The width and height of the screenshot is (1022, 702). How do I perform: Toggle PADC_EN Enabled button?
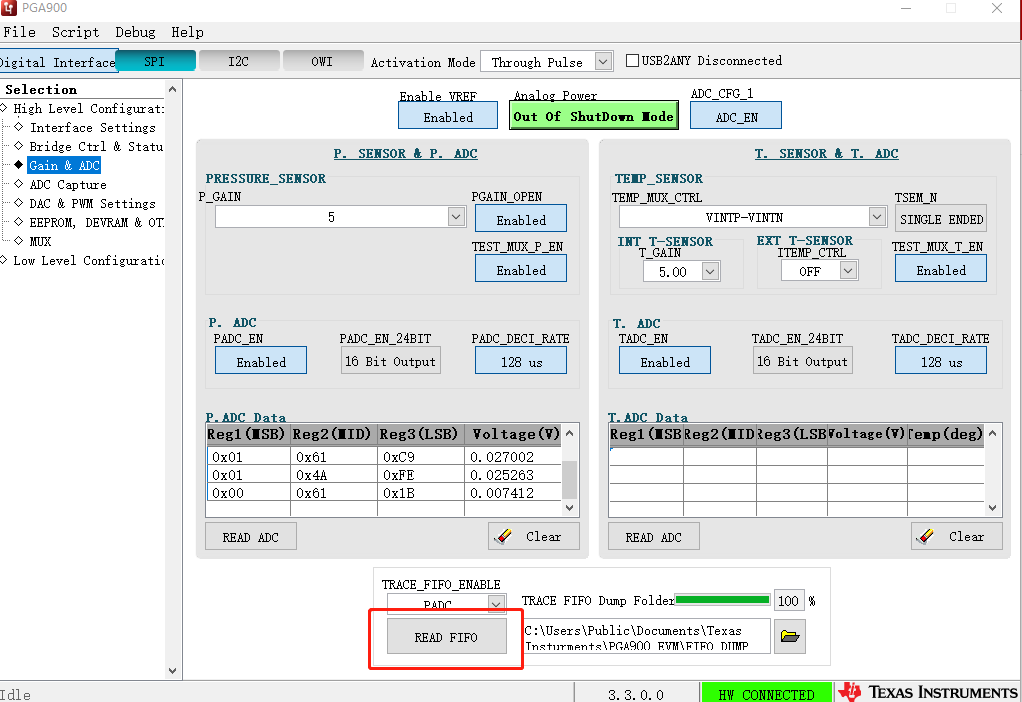[261, 361]
